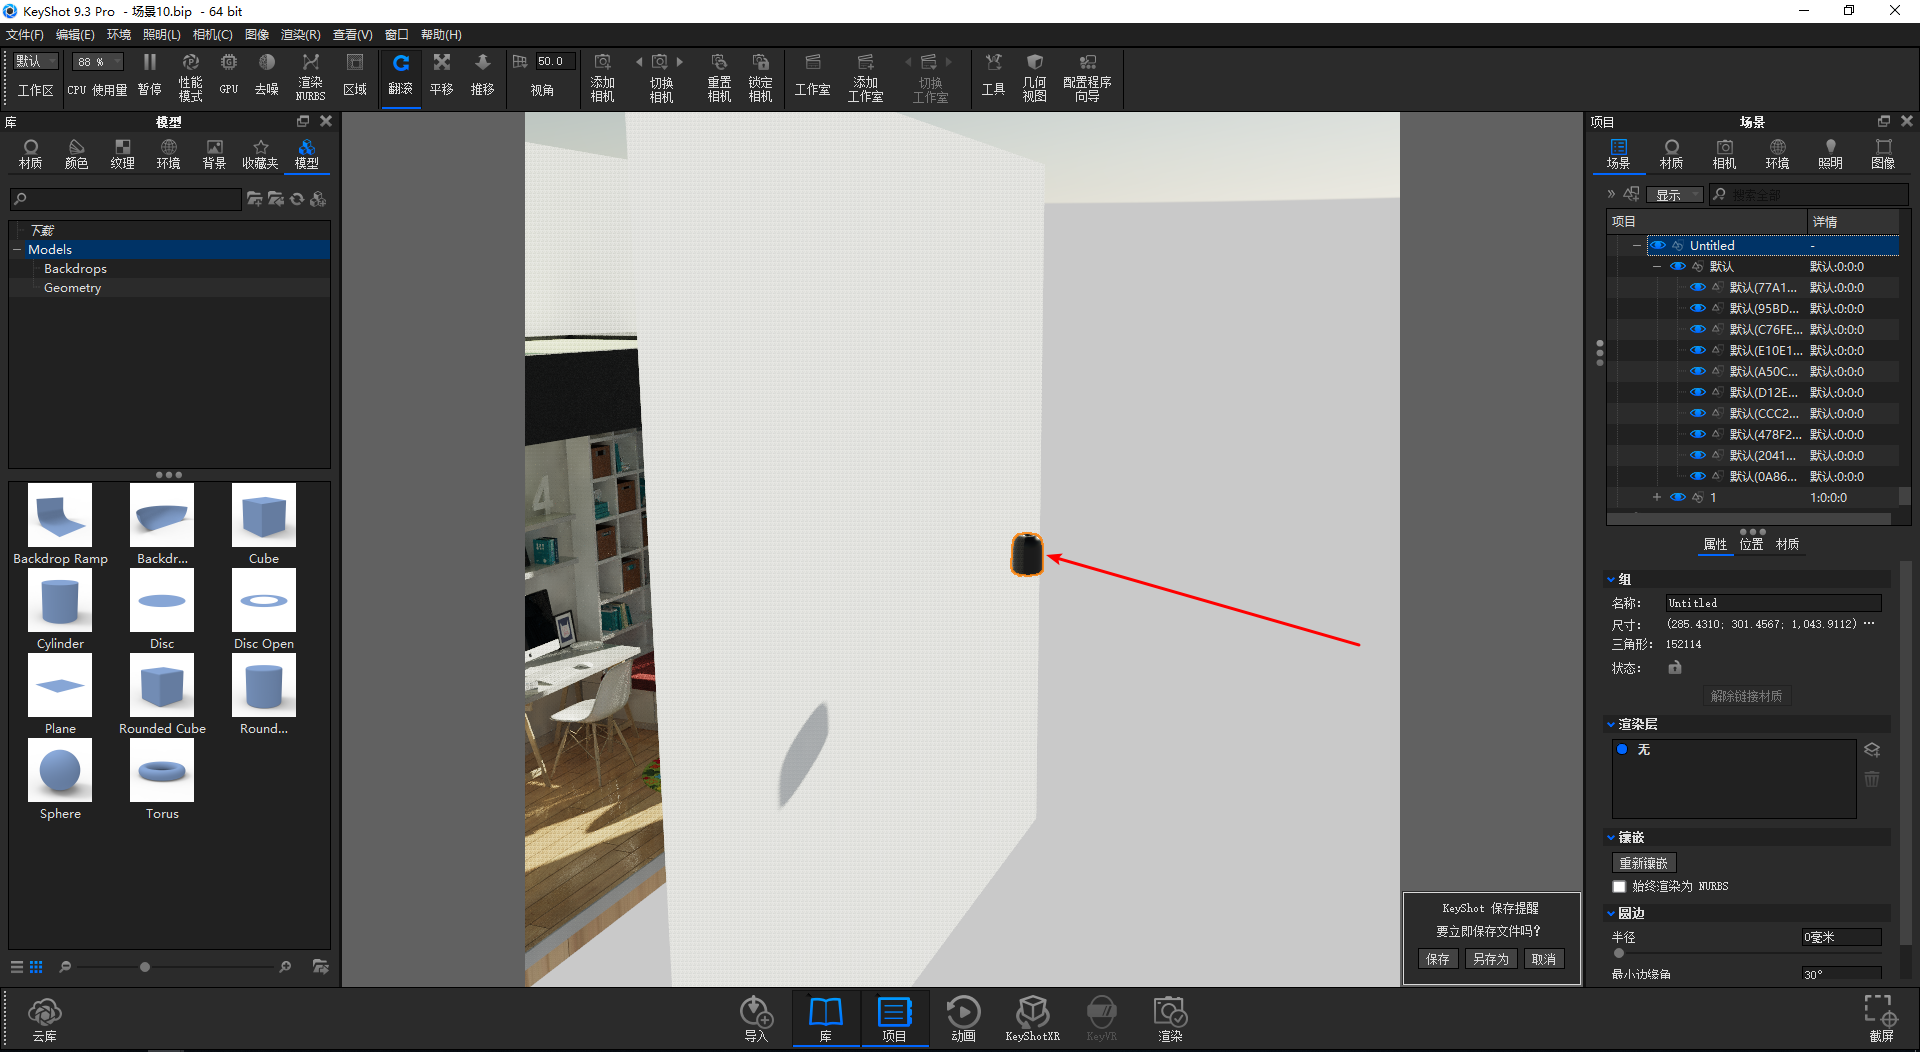Click the 解除链接材质 button

pos(1746,696)
